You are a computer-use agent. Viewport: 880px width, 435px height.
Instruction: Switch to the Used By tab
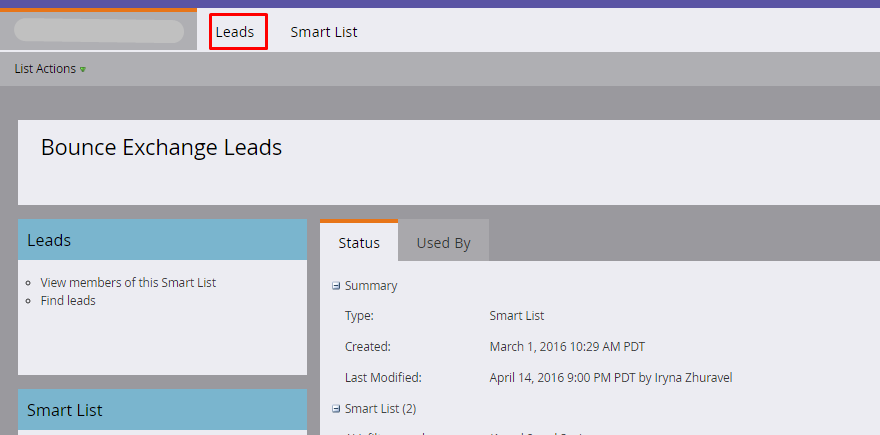(x=443, y=242)
